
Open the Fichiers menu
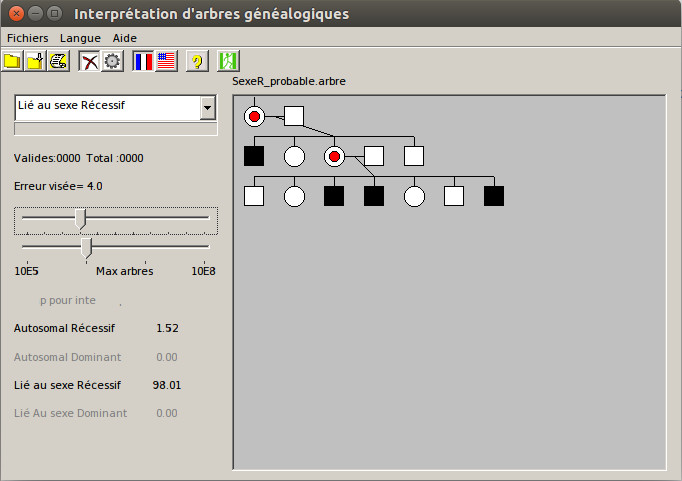pyautogui.click(x=27, y=37)
